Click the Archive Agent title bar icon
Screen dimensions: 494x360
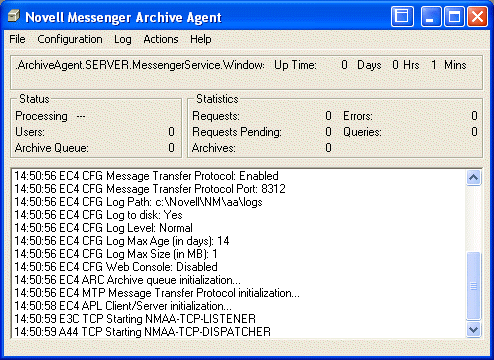(14, 16)
